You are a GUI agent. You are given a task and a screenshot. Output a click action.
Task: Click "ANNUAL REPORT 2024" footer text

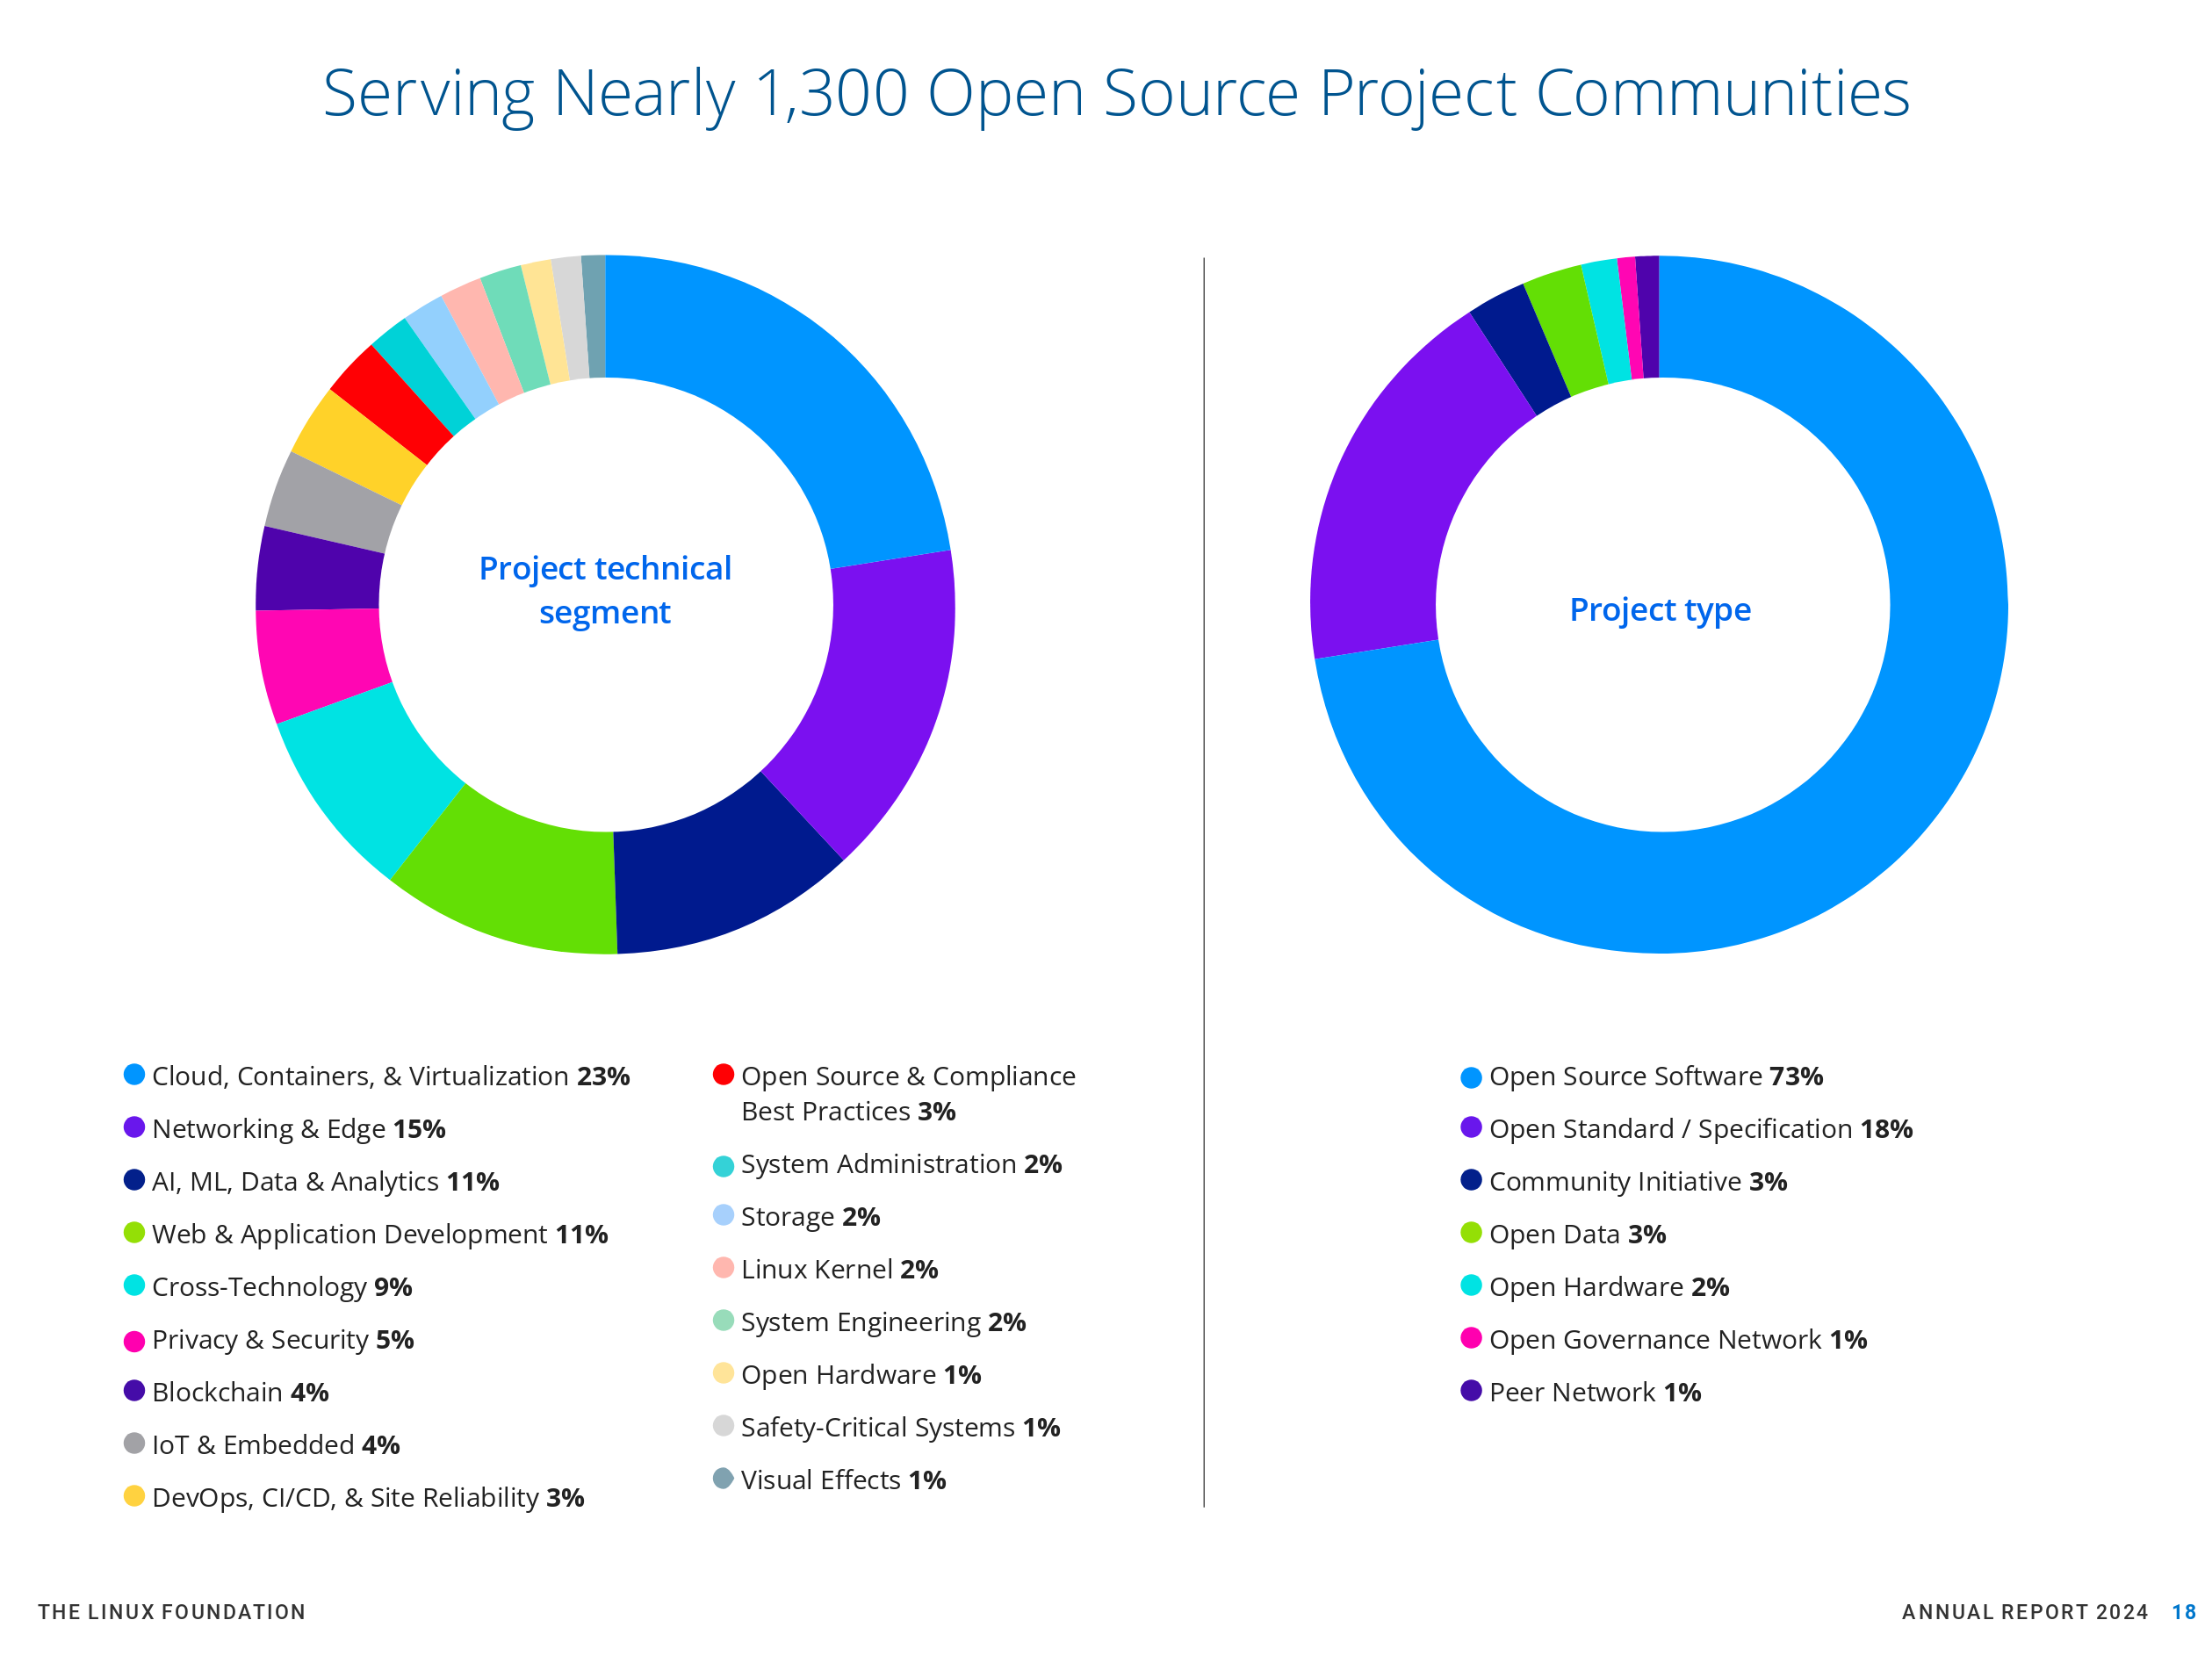(2025, 1612)
